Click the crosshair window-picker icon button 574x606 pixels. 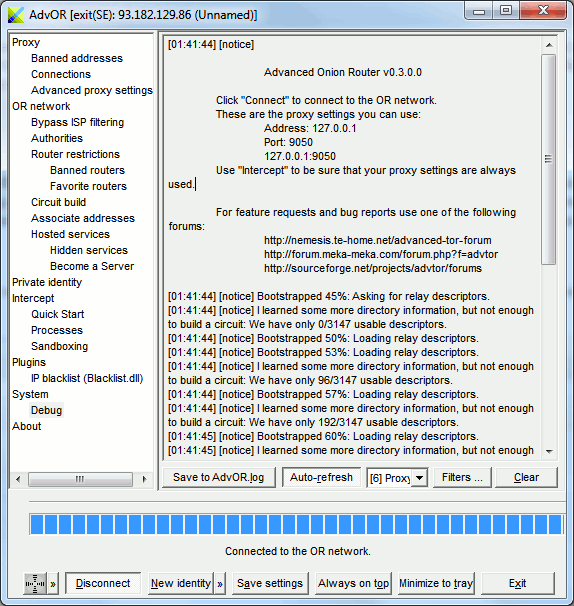click(35, 583)
